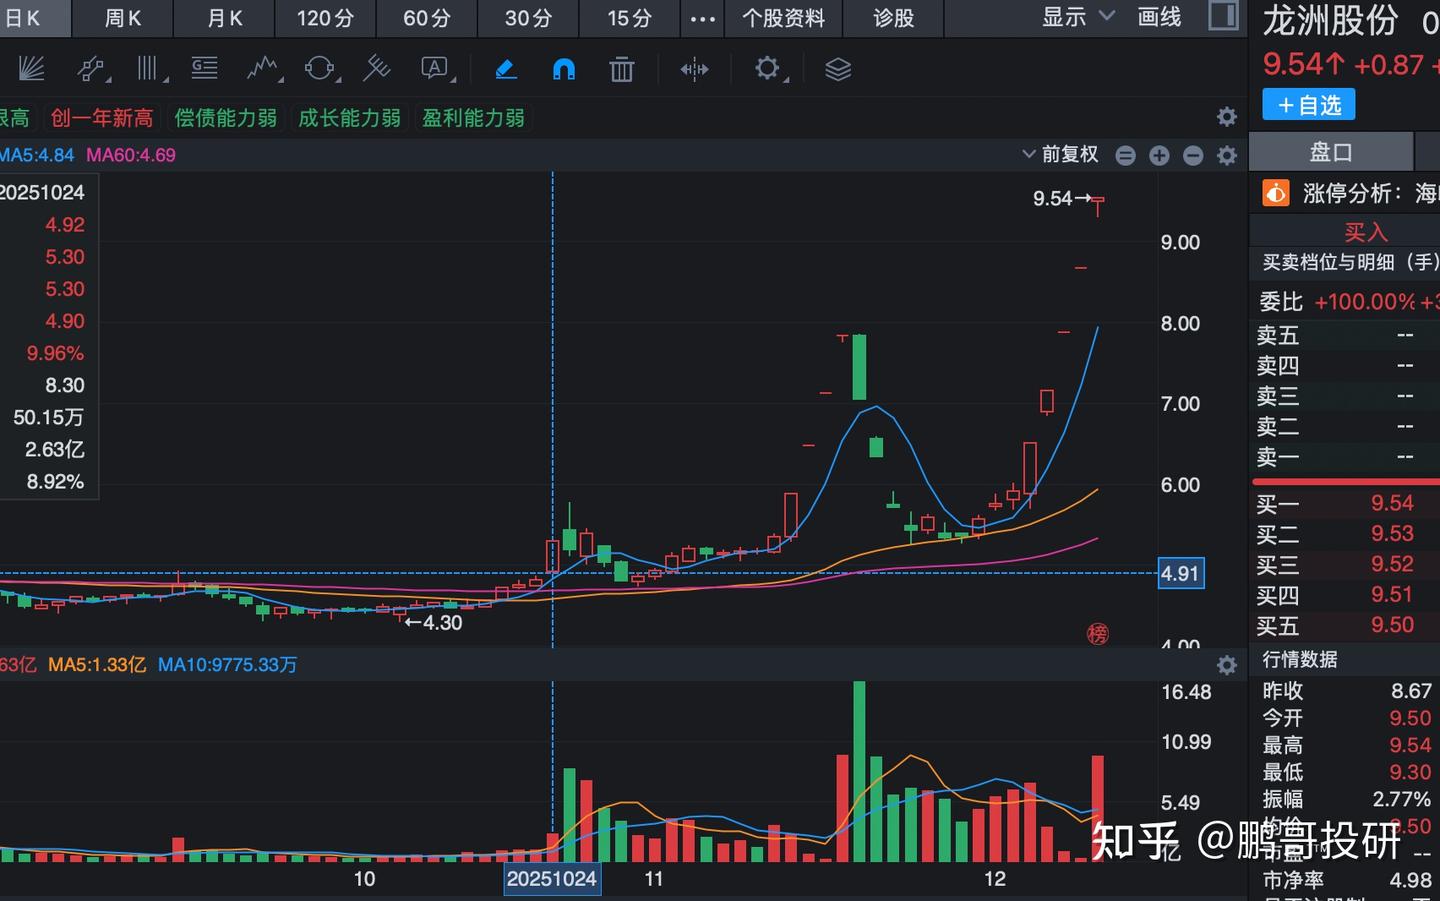The width and height of the screenshot is (1440, 901).
Task: Click the 涨停分析 alert icon
Action: tap(1275, 192)
